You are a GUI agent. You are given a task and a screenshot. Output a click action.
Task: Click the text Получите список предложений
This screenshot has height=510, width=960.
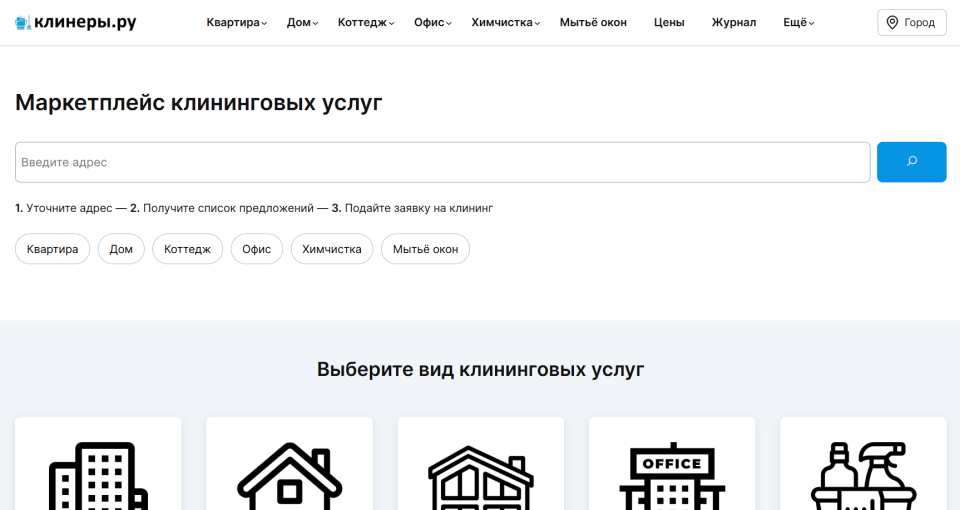coord(228,208)
